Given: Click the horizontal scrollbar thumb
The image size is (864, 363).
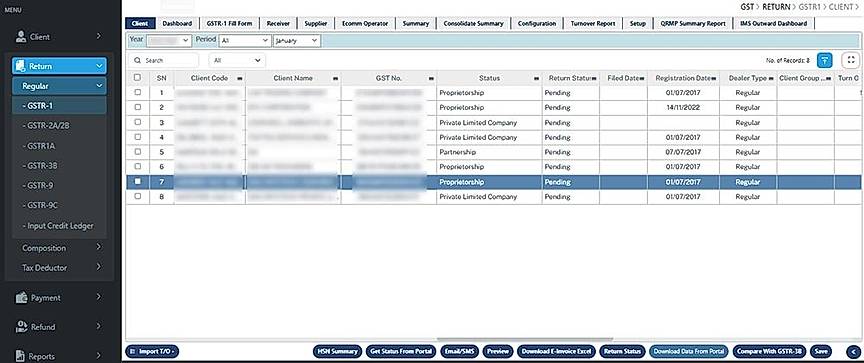Looking at the screenshot, I should [x=525, y=340].
